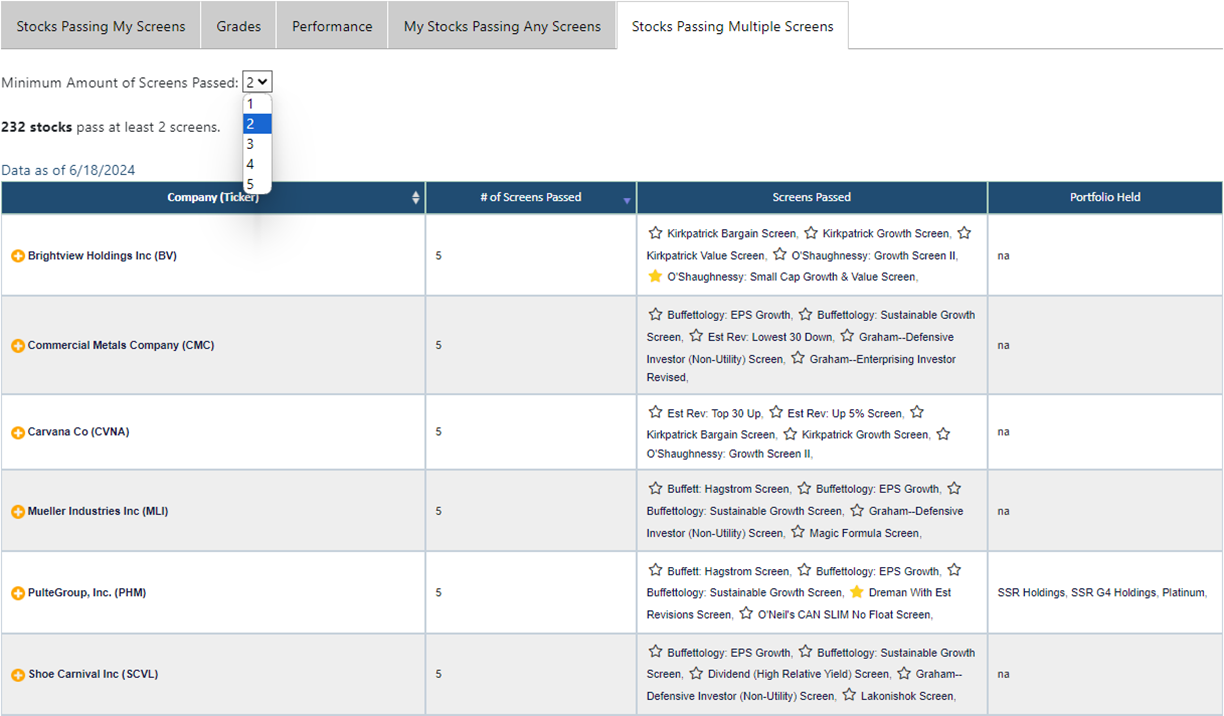This screenshot has width=1224, height=716.
Task: Star Graham--Defensive Investor screen in Shoe Carnival row
Action: click(x=904, y=674)
